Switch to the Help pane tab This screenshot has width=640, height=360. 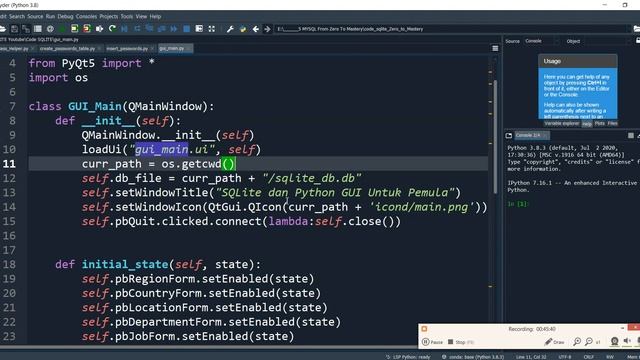(587, 124)
